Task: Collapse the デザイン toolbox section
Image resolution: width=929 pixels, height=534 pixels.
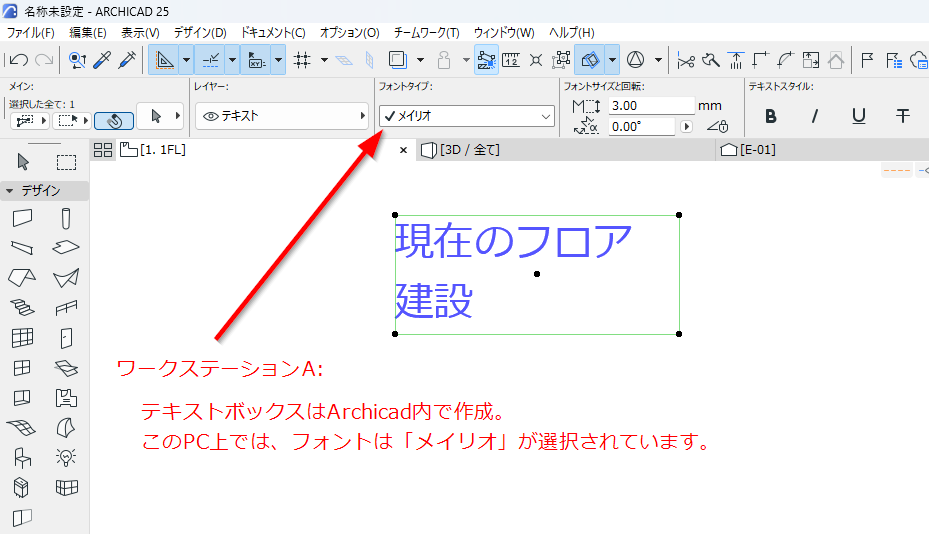Action: pos(9,191)
